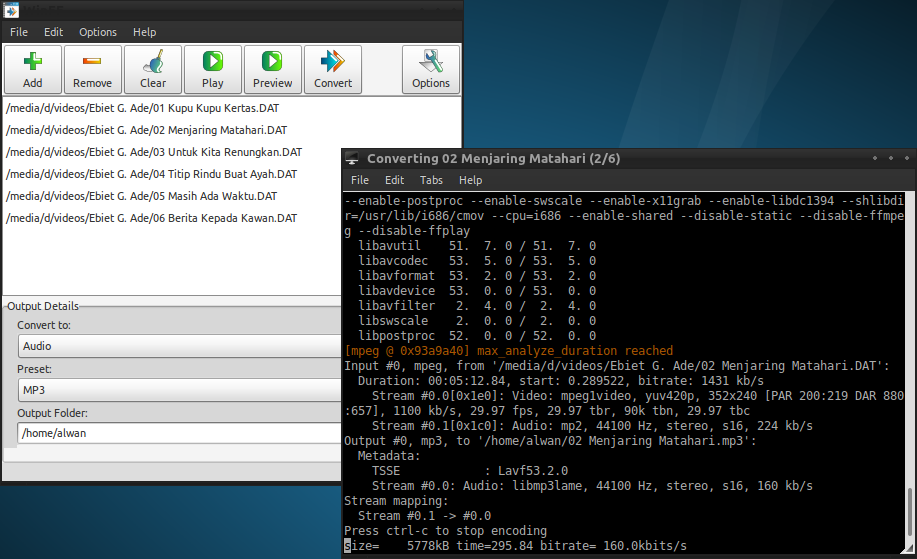Click the Output #0, mp3 line in terminal

(x=550, y=441)
